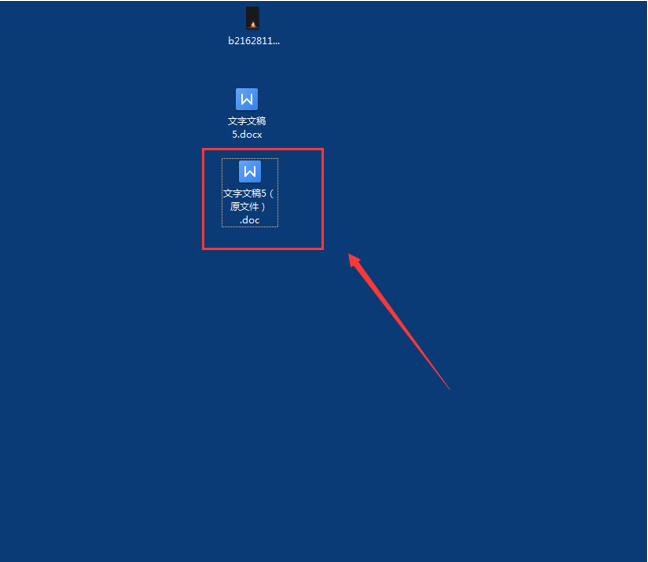Pick the blue W document icon for docx file
The height and width of the screenshot is (562, 648).
[x=247, y=99]
